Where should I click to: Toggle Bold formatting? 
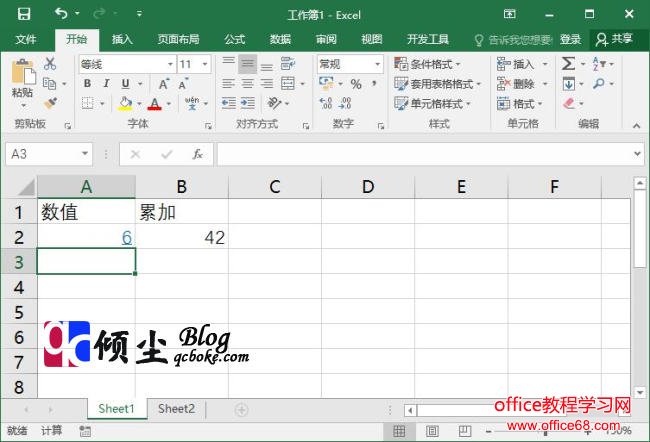click(87, 83)
